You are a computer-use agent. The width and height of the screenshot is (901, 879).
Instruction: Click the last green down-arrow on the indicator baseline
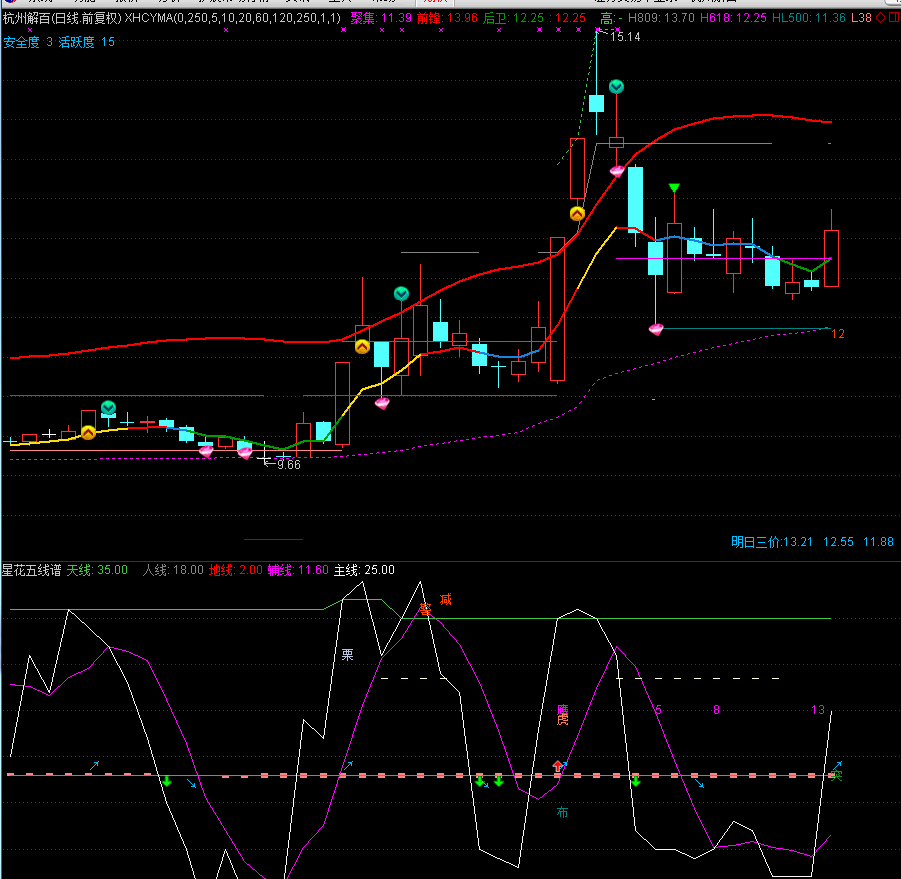click(636, 781)
